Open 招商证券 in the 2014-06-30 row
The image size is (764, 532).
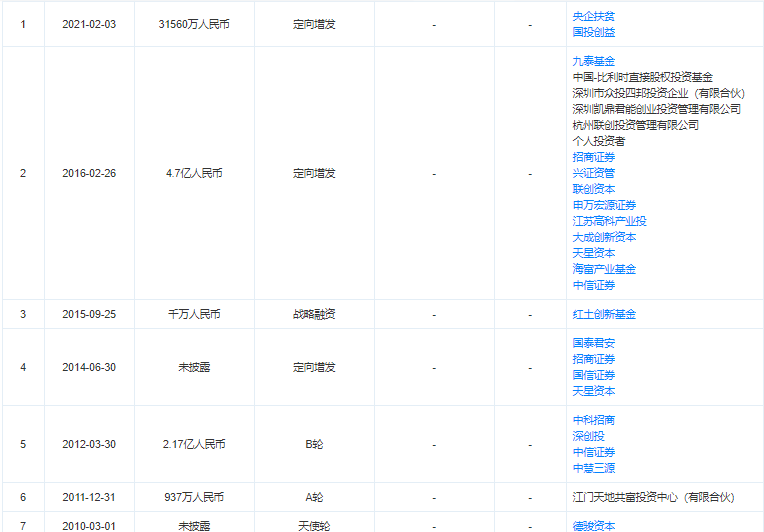click(x=593, y=359)
